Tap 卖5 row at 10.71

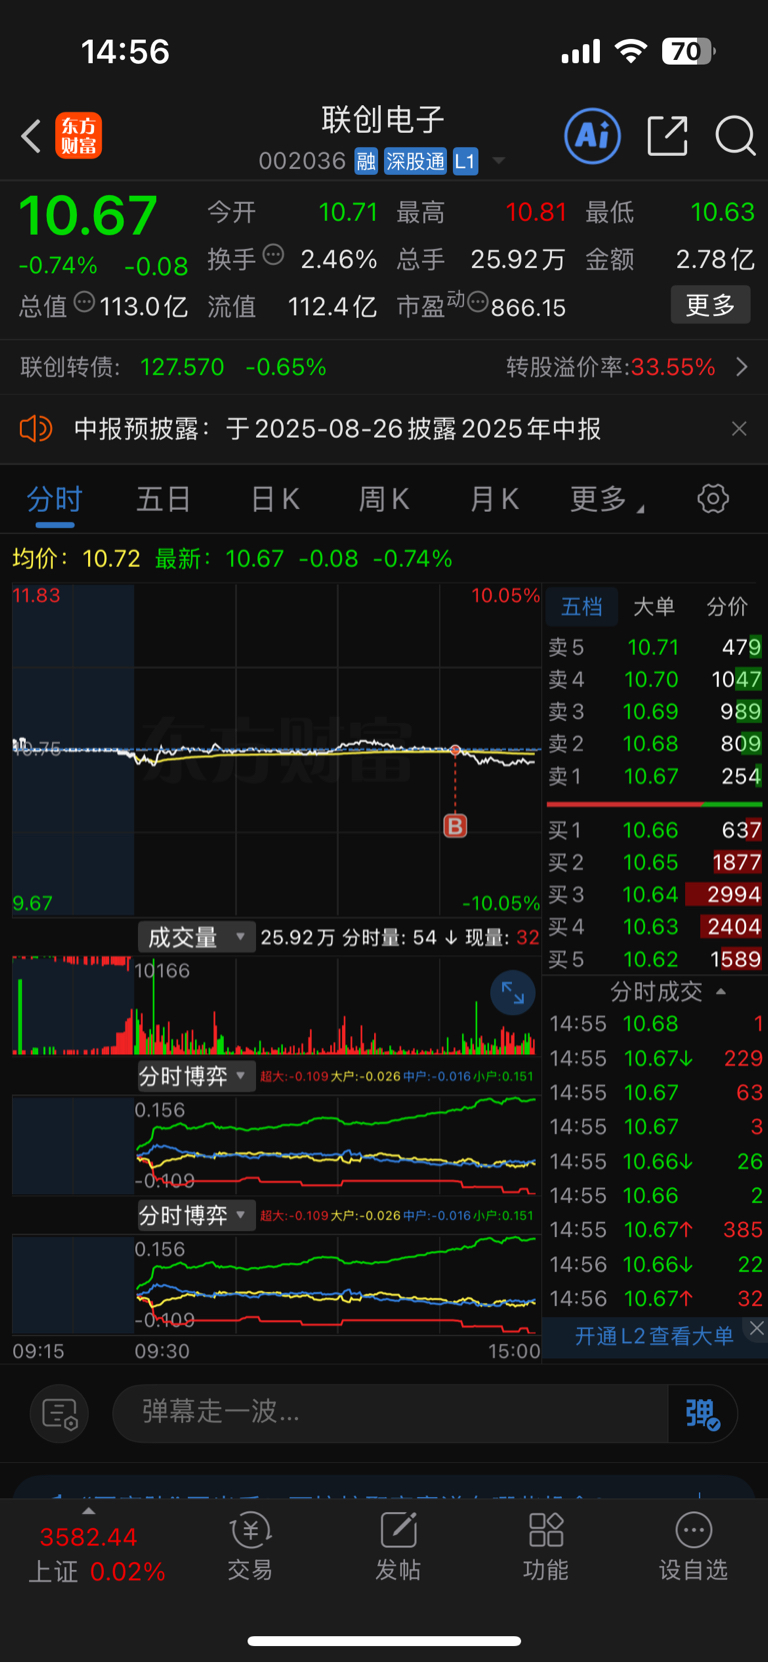(655, 647)
